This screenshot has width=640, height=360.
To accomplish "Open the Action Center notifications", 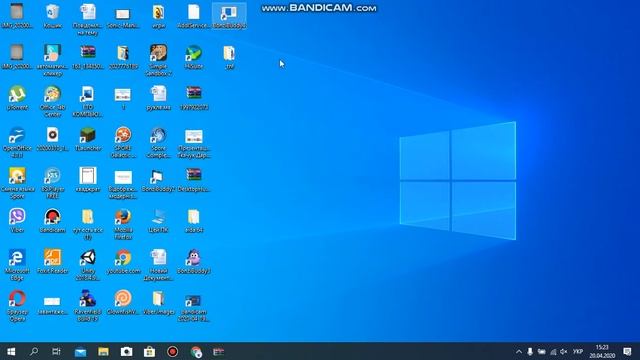I will click(627, 351).
